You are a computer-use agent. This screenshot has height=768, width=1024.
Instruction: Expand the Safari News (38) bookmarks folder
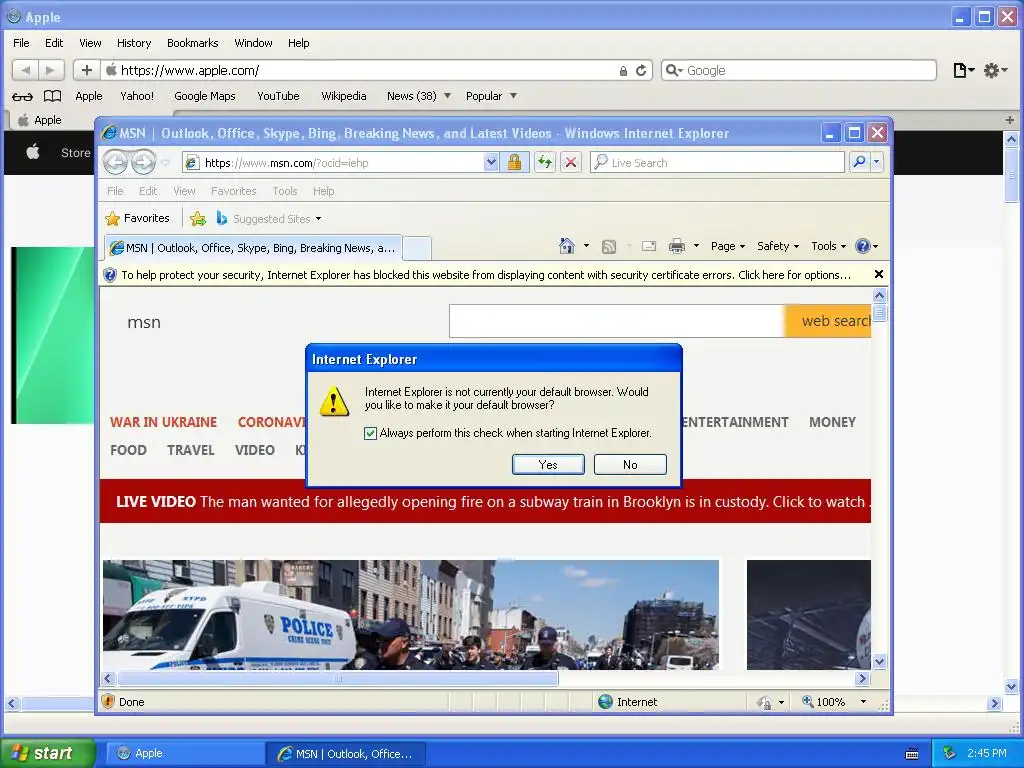419,96
